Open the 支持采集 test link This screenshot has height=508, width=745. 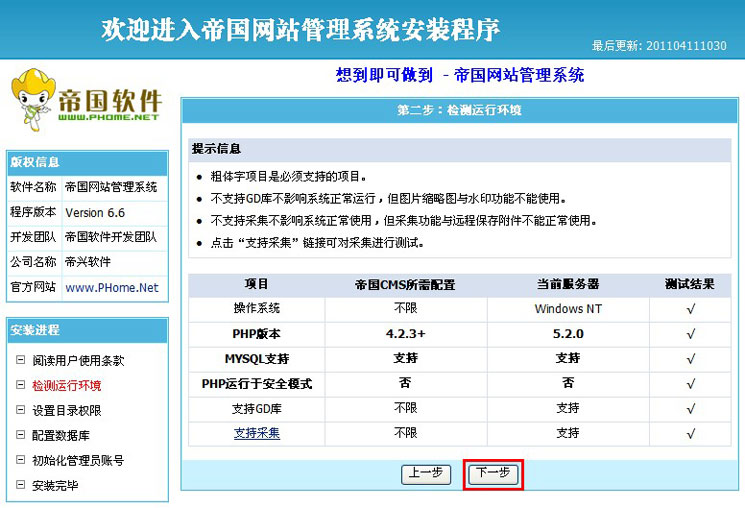click(x=257, y=433)
